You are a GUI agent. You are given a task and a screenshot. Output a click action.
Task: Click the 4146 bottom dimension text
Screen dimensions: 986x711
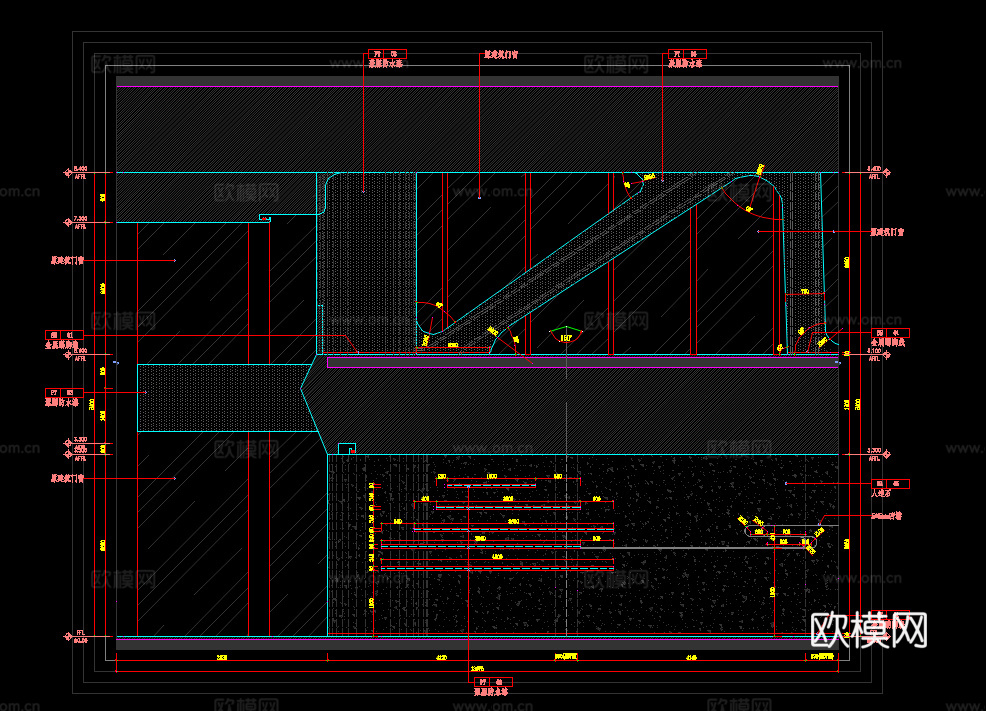tap(691, 658)
